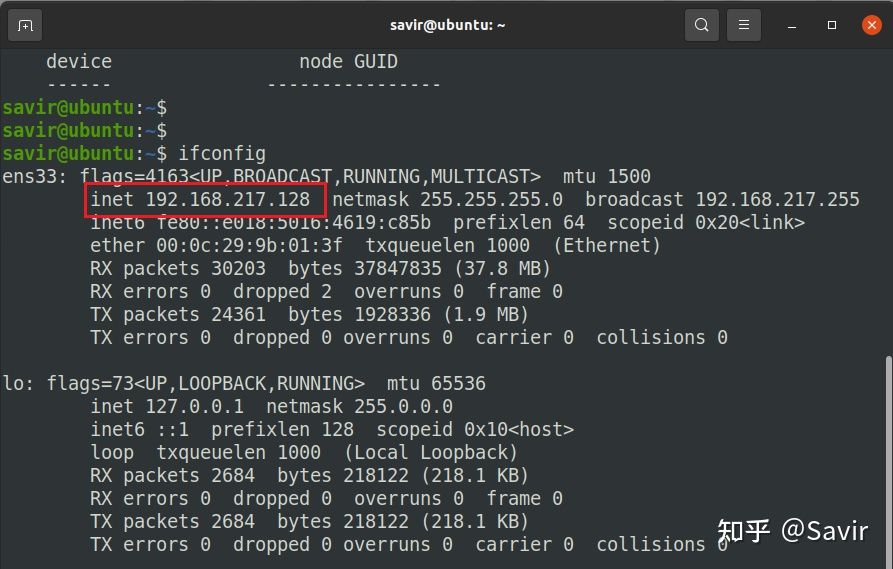Click RX packets 2684 line of lo

tap(173, 476)
